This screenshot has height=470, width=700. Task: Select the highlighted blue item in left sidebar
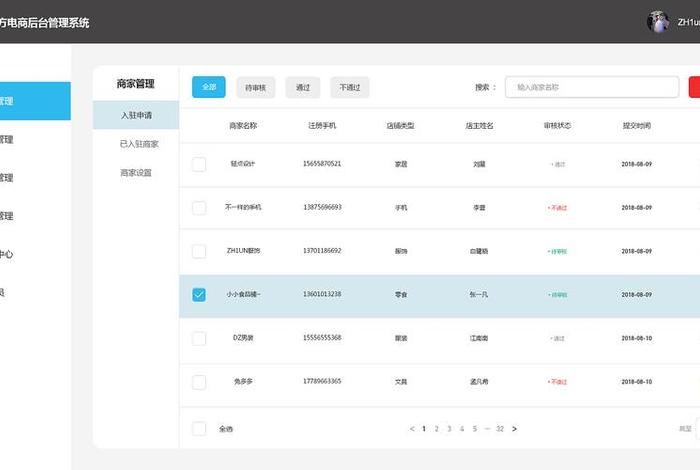coord(35,101)
